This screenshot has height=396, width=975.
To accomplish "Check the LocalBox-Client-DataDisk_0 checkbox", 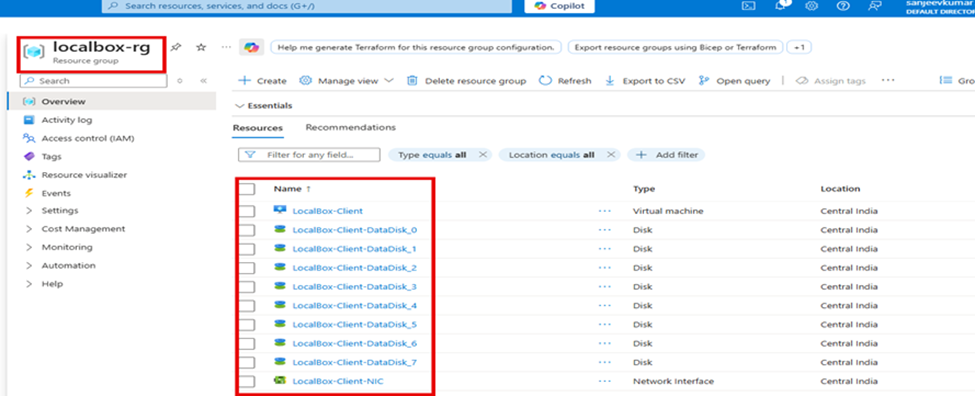I will pyautogui.click(x=247, y=231).
